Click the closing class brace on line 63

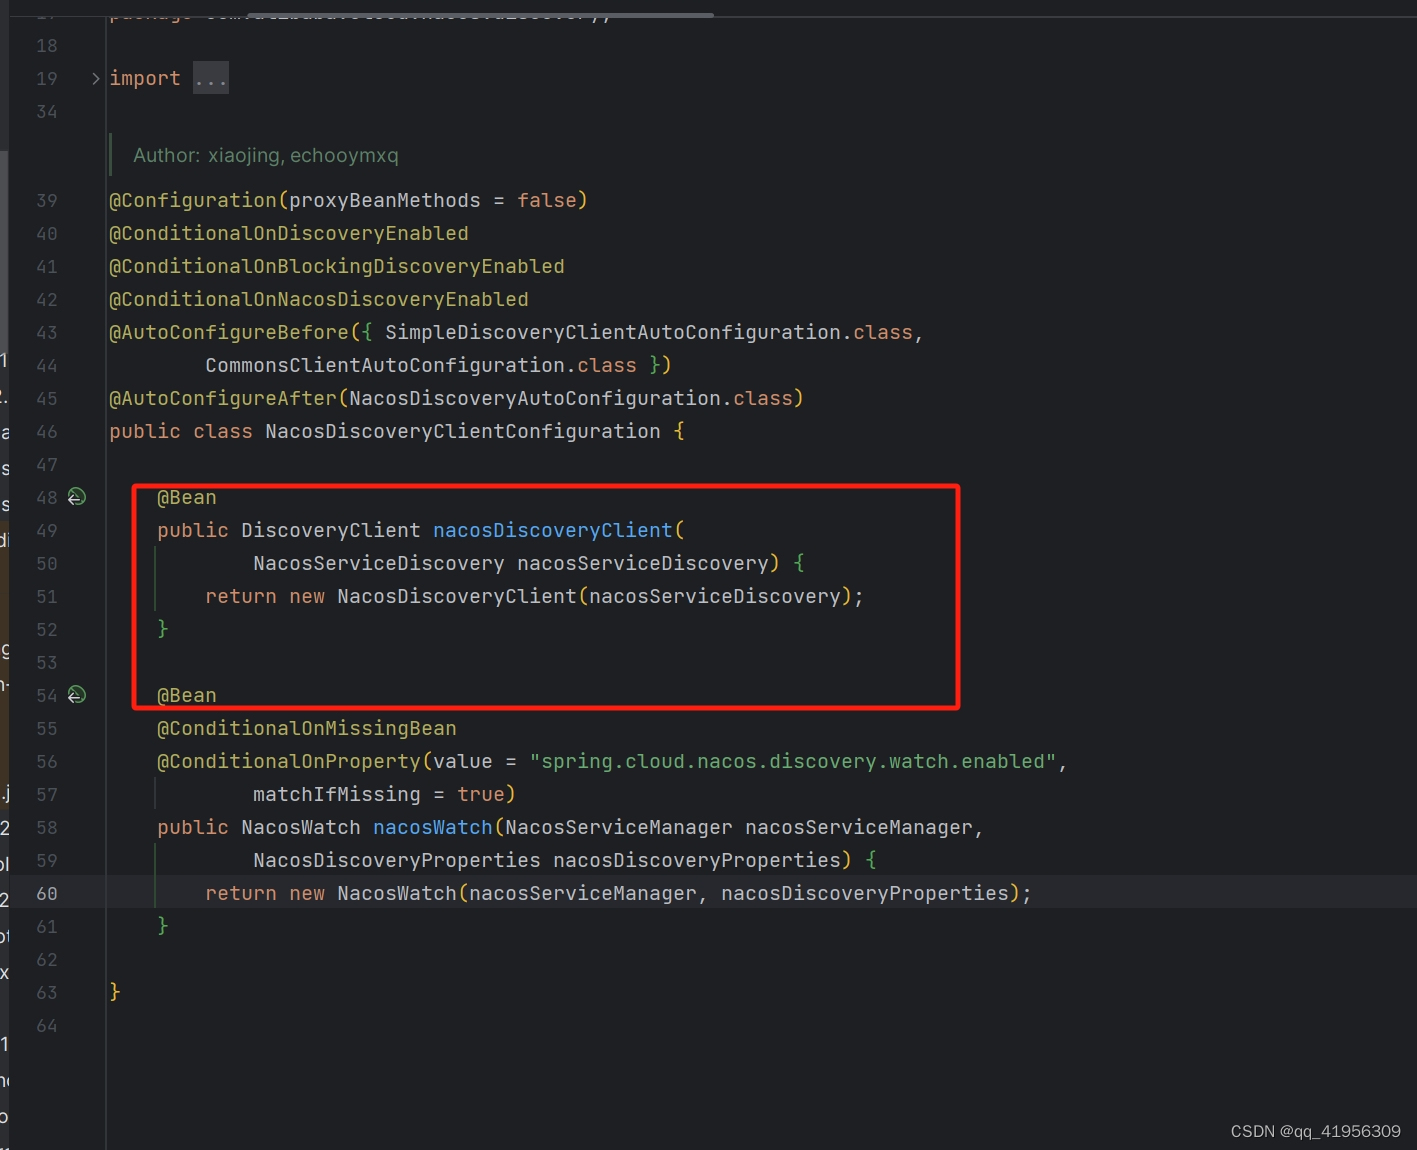(115, 992)
